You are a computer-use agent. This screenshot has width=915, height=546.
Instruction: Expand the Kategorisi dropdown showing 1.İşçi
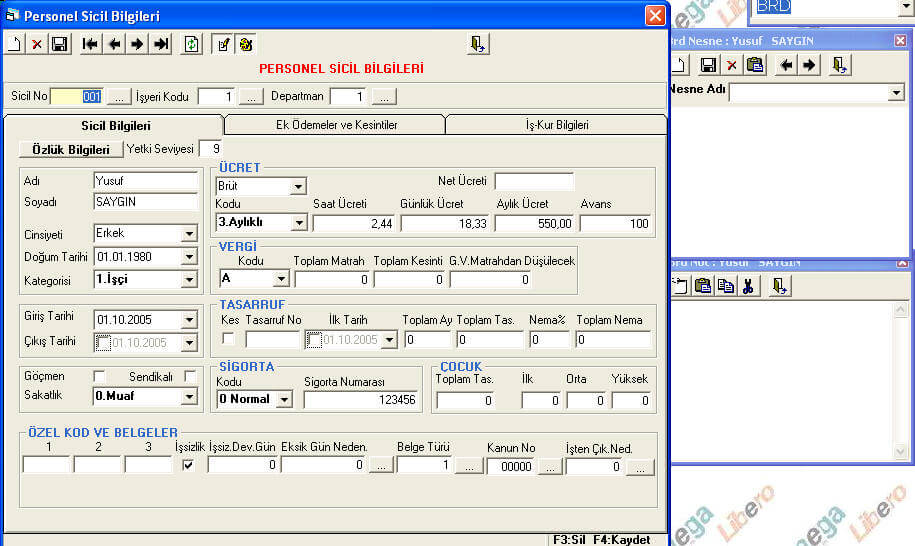click(x=189, y=280)
